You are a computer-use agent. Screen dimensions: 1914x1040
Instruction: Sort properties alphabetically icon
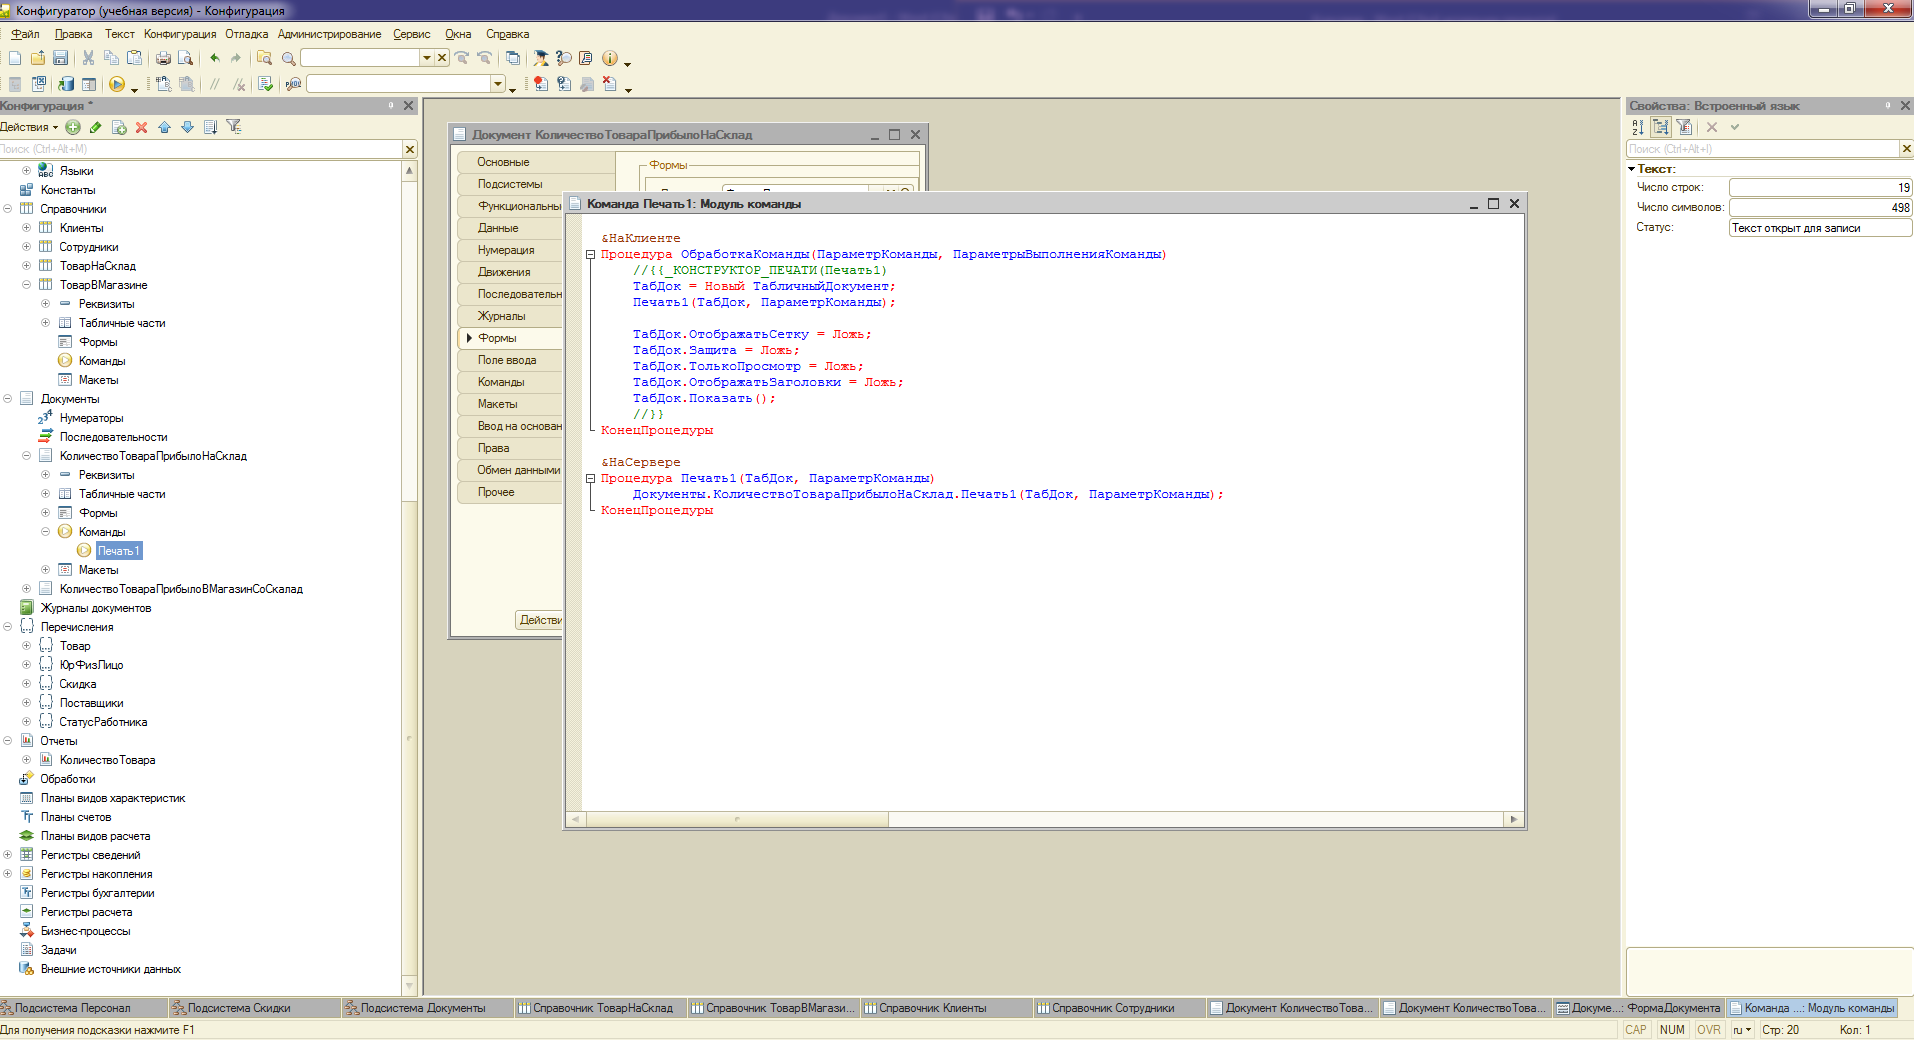[1638, 127]
